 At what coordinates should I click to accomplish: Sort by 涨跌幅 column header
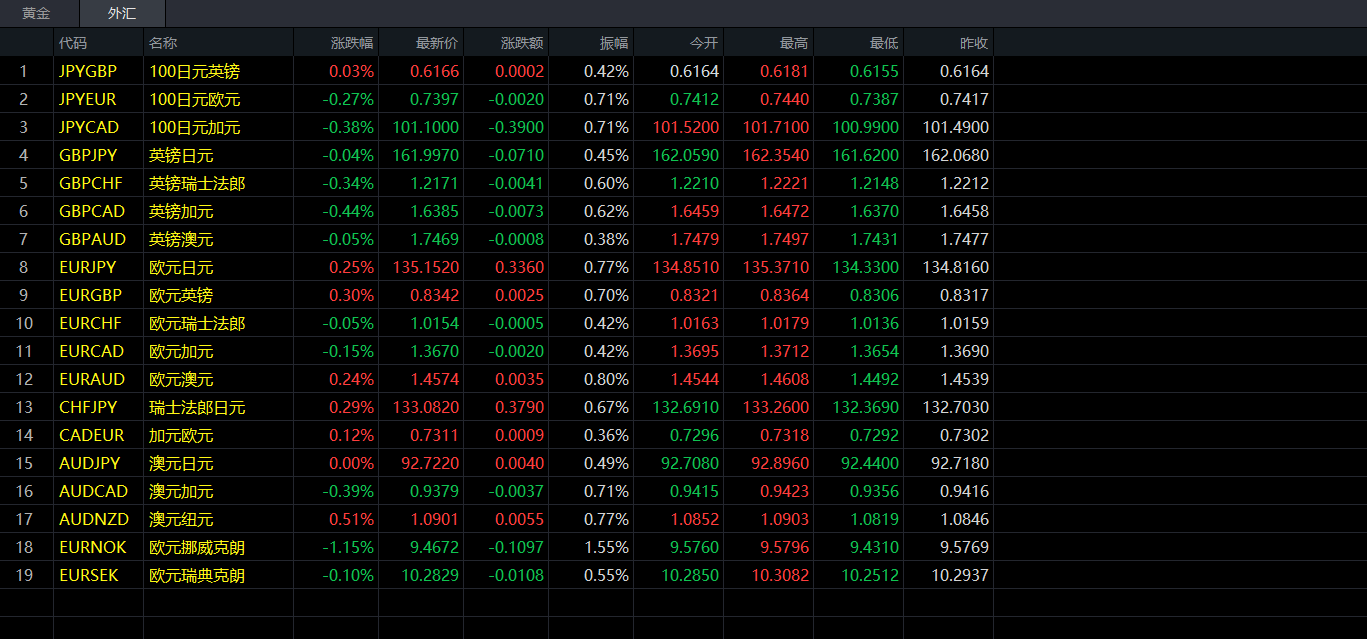[x=352, y=43]
